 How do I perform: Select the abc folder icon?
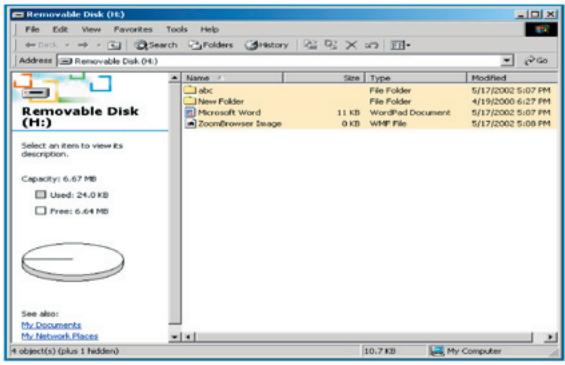190,90
